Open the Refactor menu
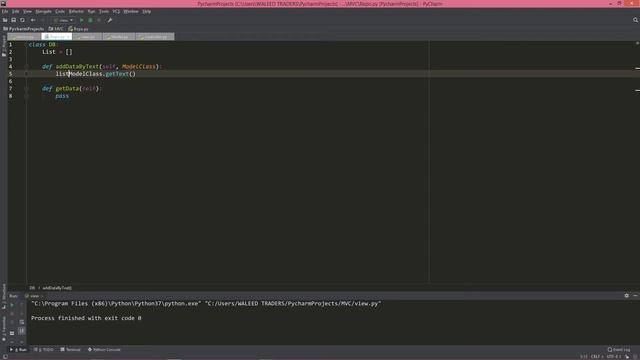The width and height of the screenshot is (640, 360). [76, 11]
